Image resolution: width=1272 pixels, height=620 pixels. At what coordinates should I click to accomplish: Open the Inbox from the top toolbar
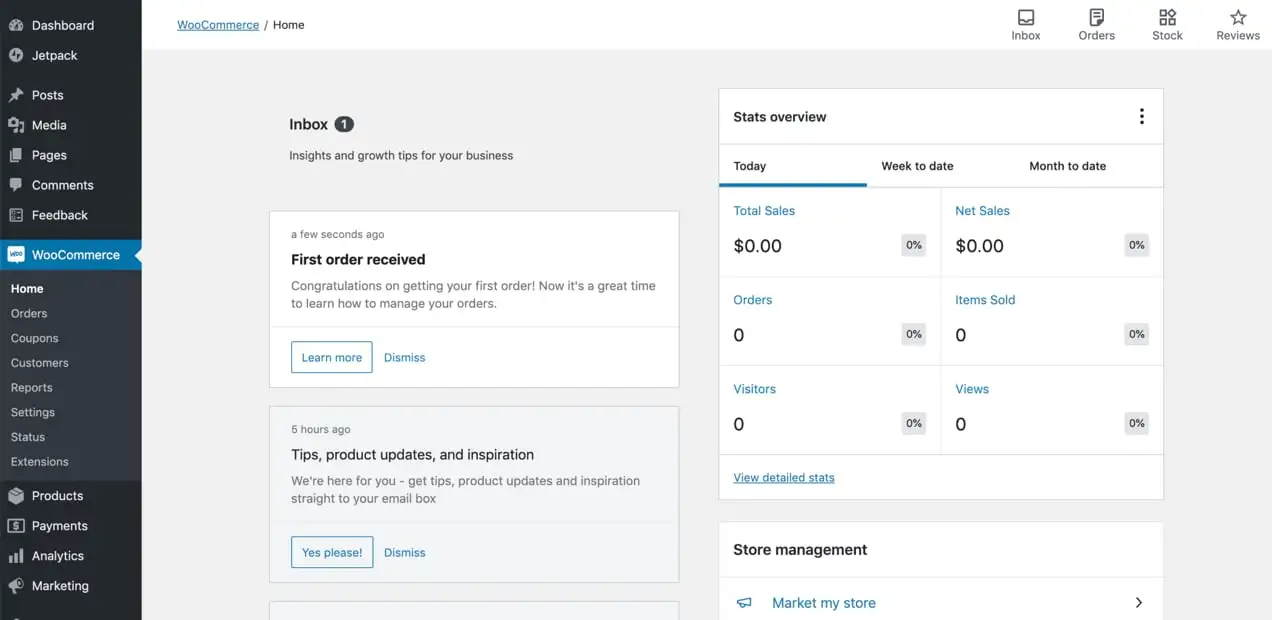(1025, 24)
